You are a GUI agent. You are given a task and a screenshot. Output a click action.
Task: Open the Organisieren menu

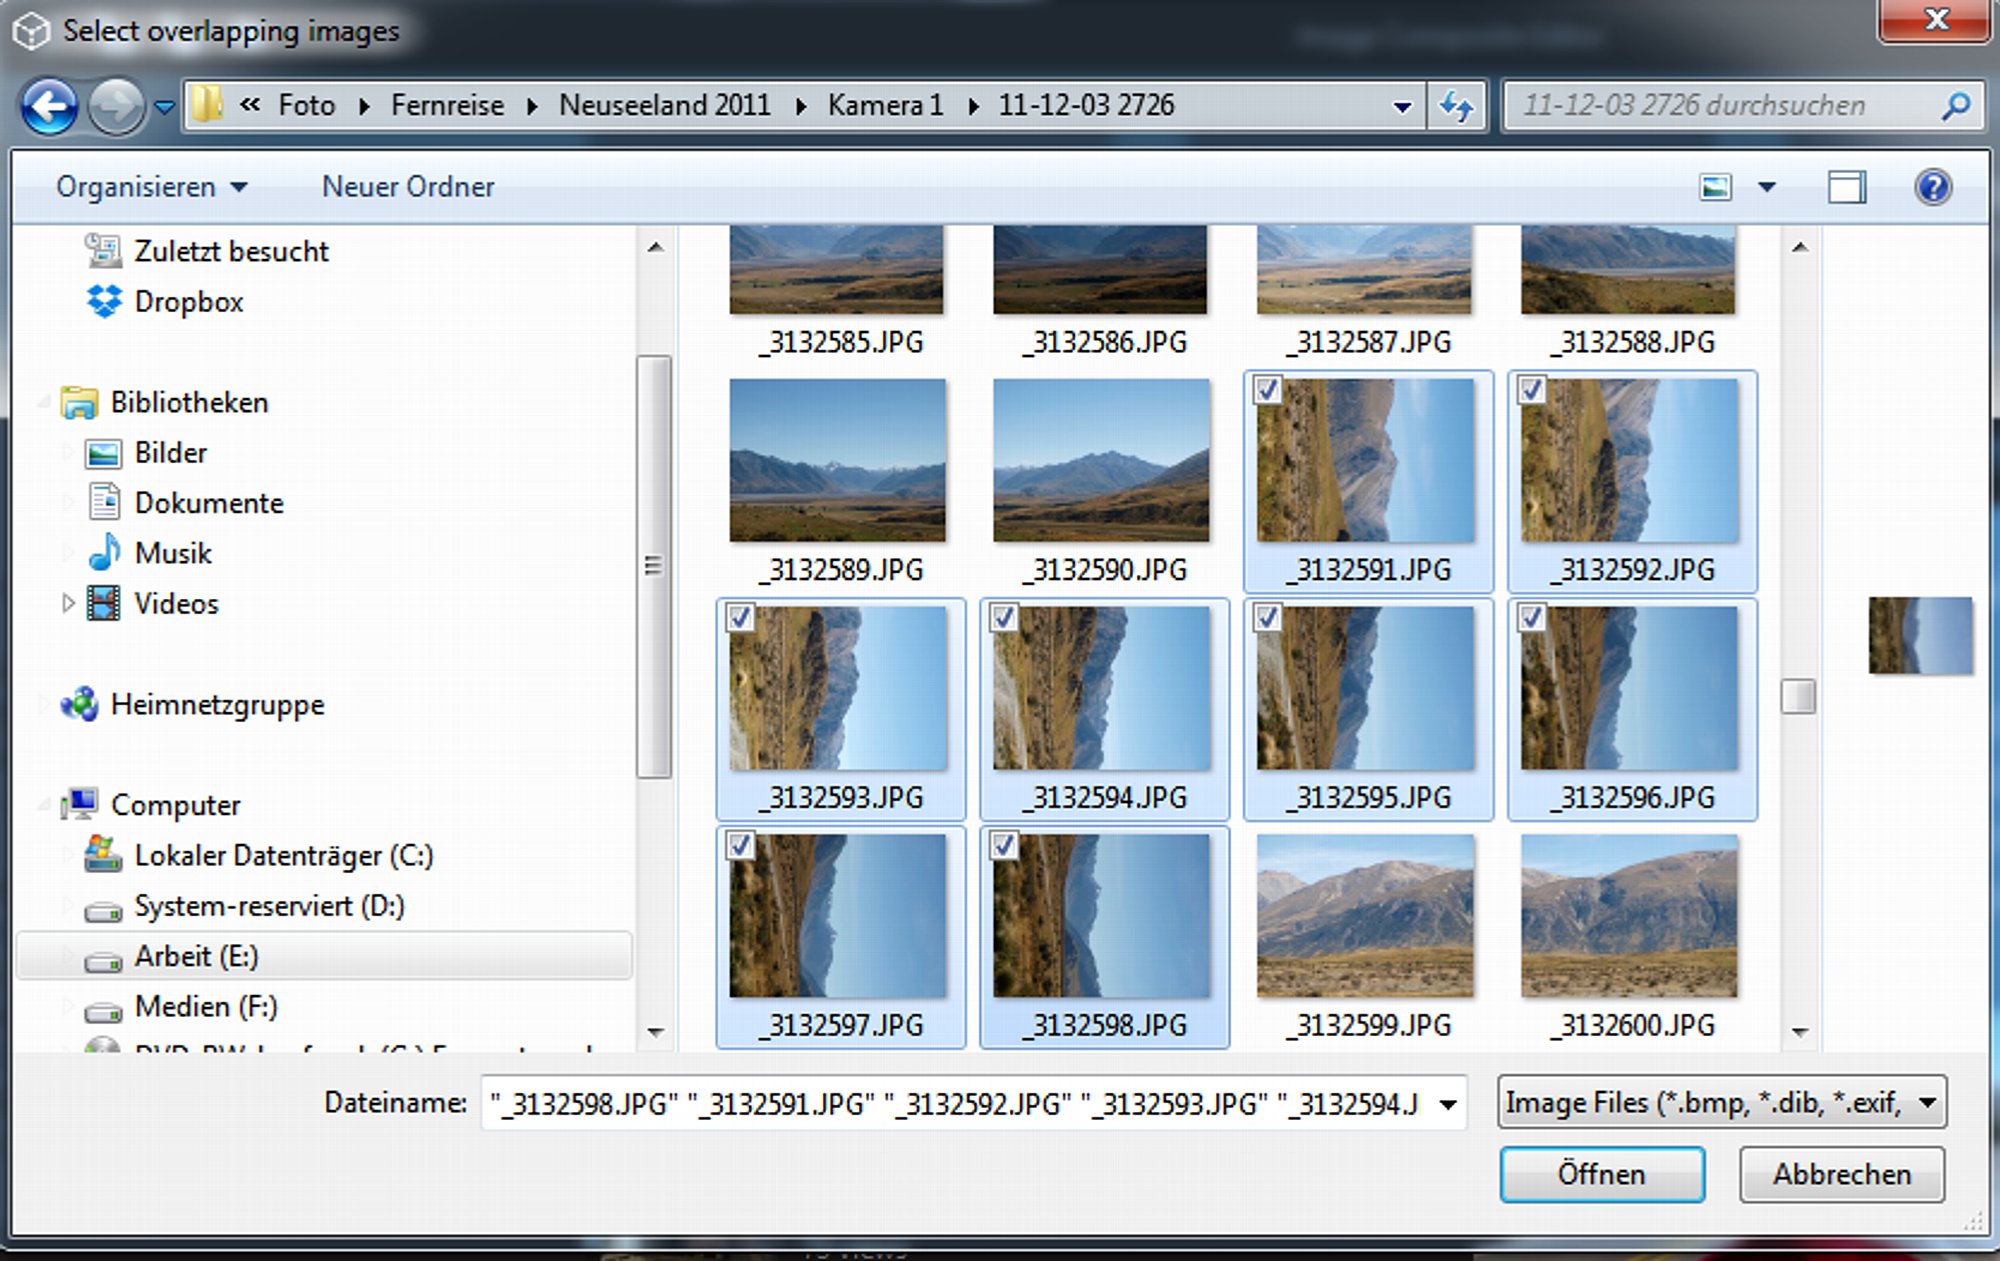(152, 187)
